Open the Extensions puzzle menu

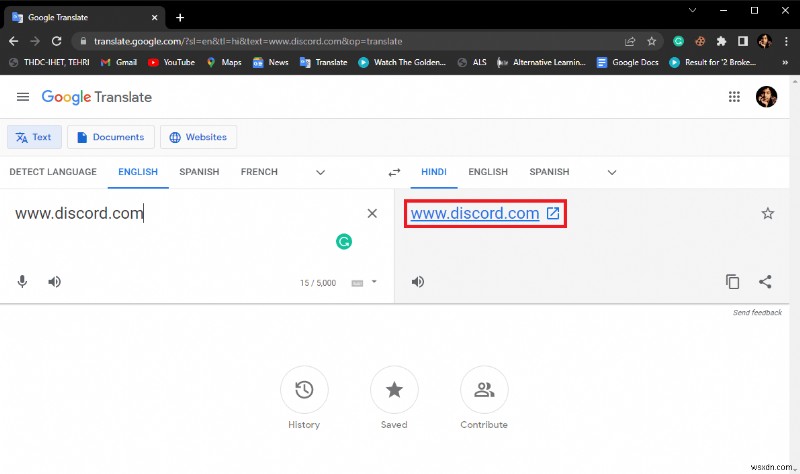tap(721, 41)
